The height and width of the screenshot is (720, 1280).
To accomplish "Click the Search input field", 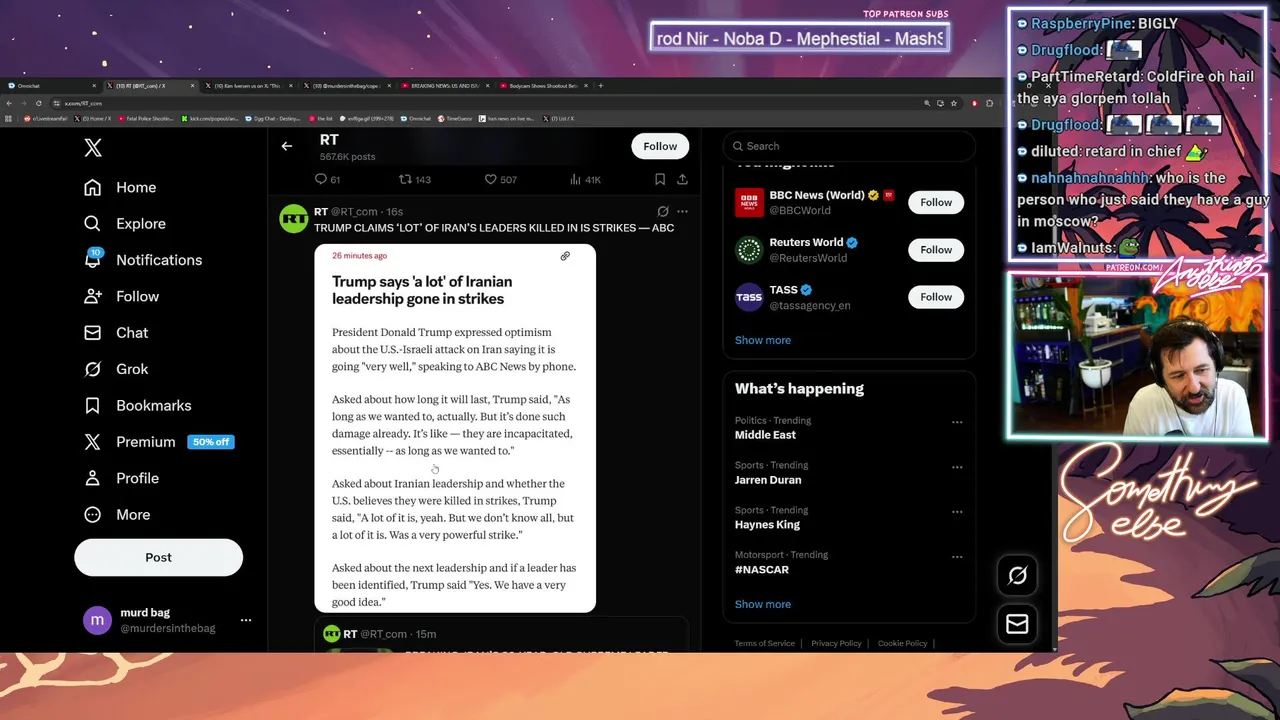I will 849,146.
